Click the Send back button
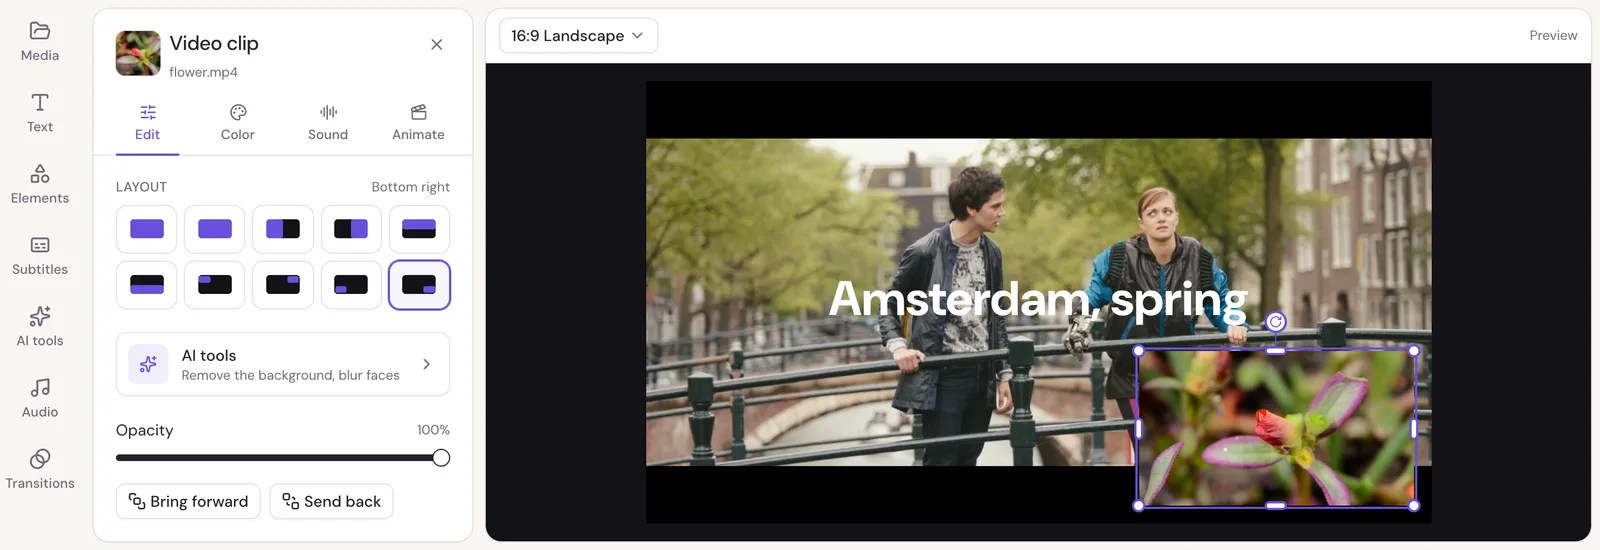 tap(331, 501)
